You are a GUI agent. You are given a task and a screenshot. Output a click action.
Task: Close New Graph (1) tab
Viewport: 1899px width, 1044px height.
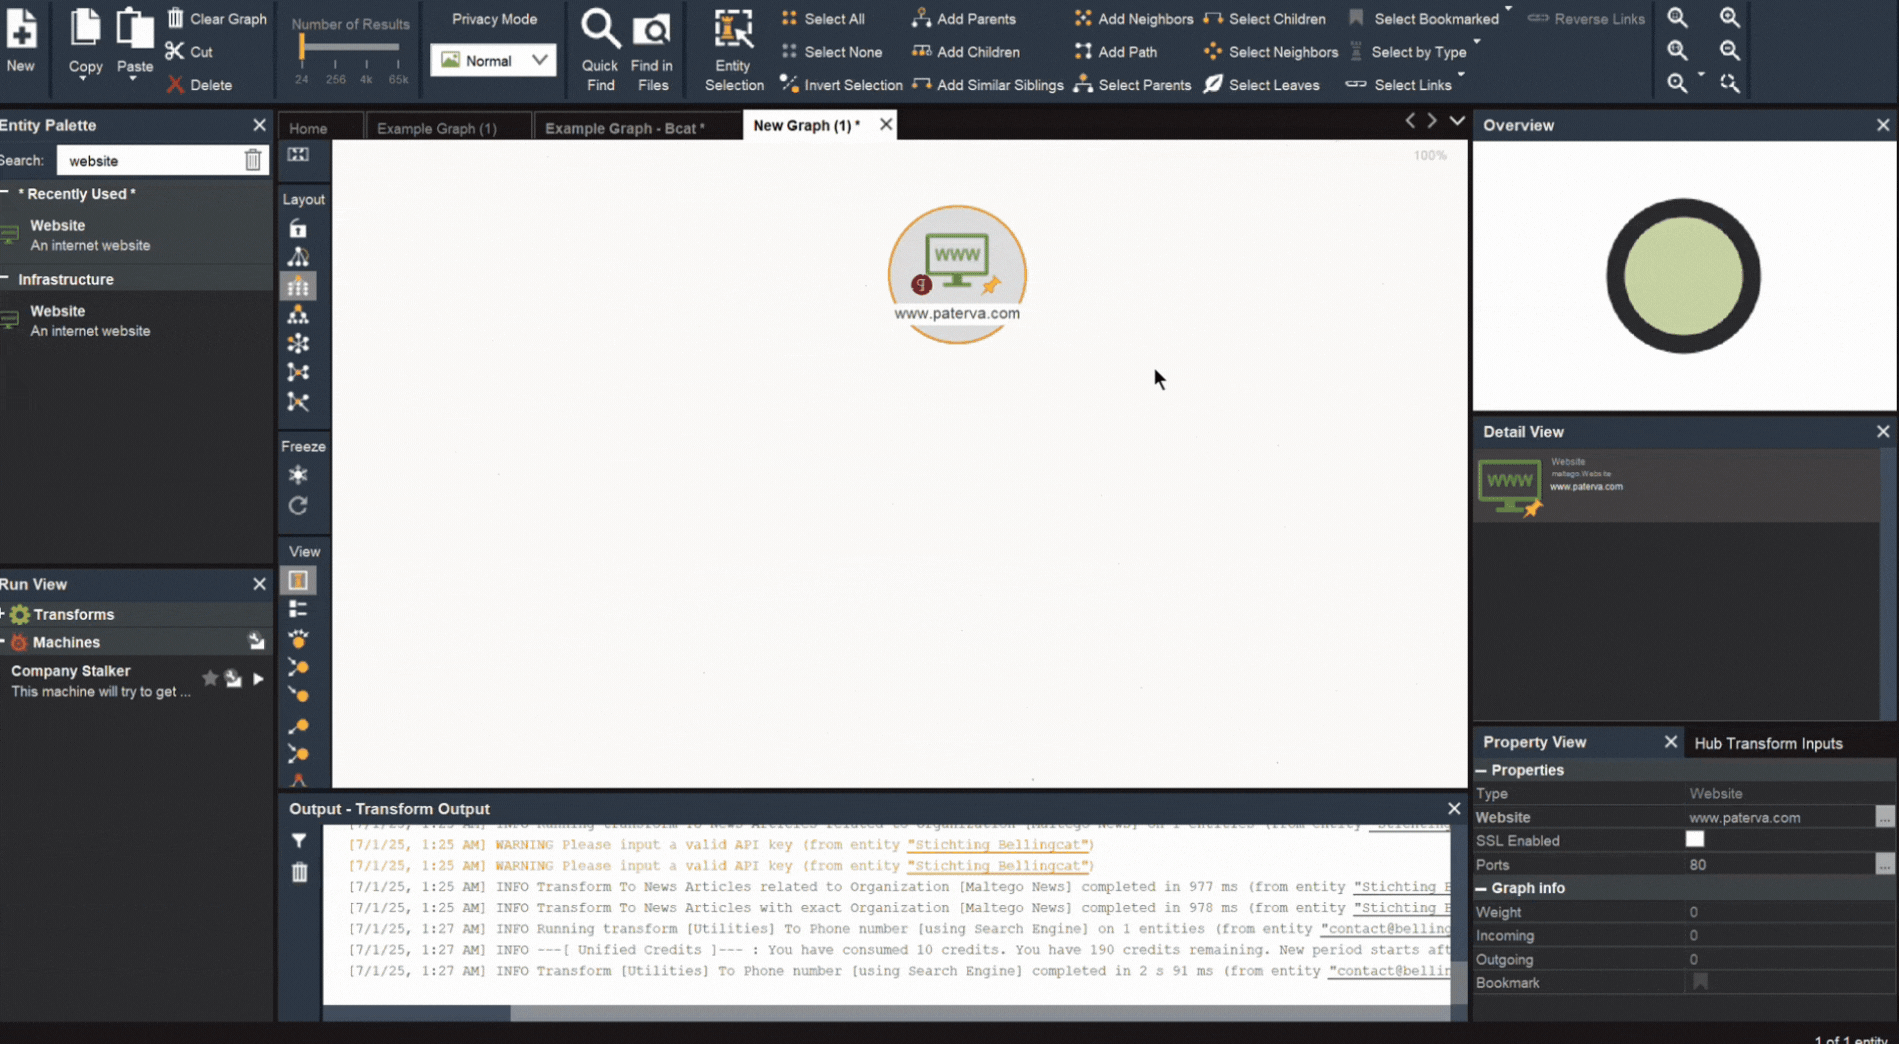coord(886,124)
